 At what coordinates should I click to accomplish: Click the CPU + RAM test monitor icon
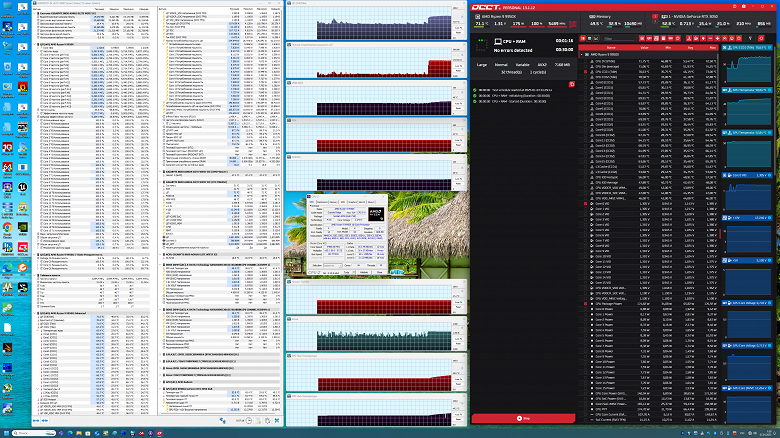(498, 43)
